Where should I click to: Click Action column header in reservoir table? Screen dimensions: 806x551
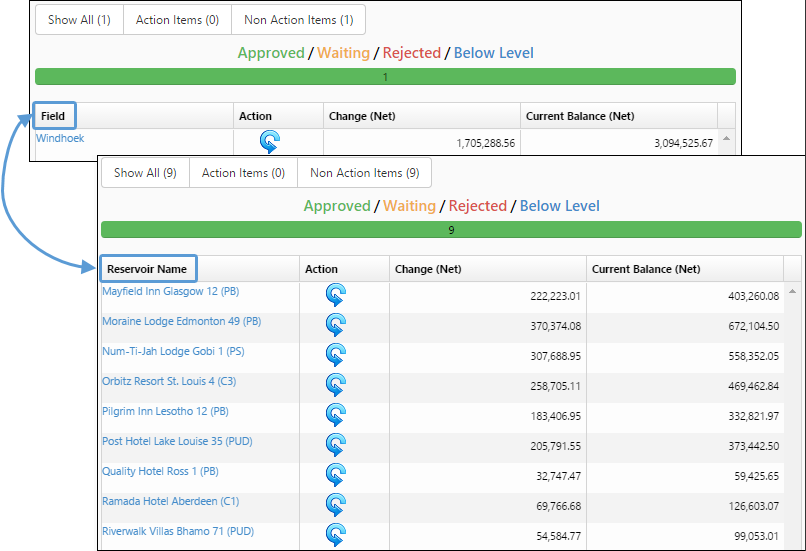(x=344, y=269)
